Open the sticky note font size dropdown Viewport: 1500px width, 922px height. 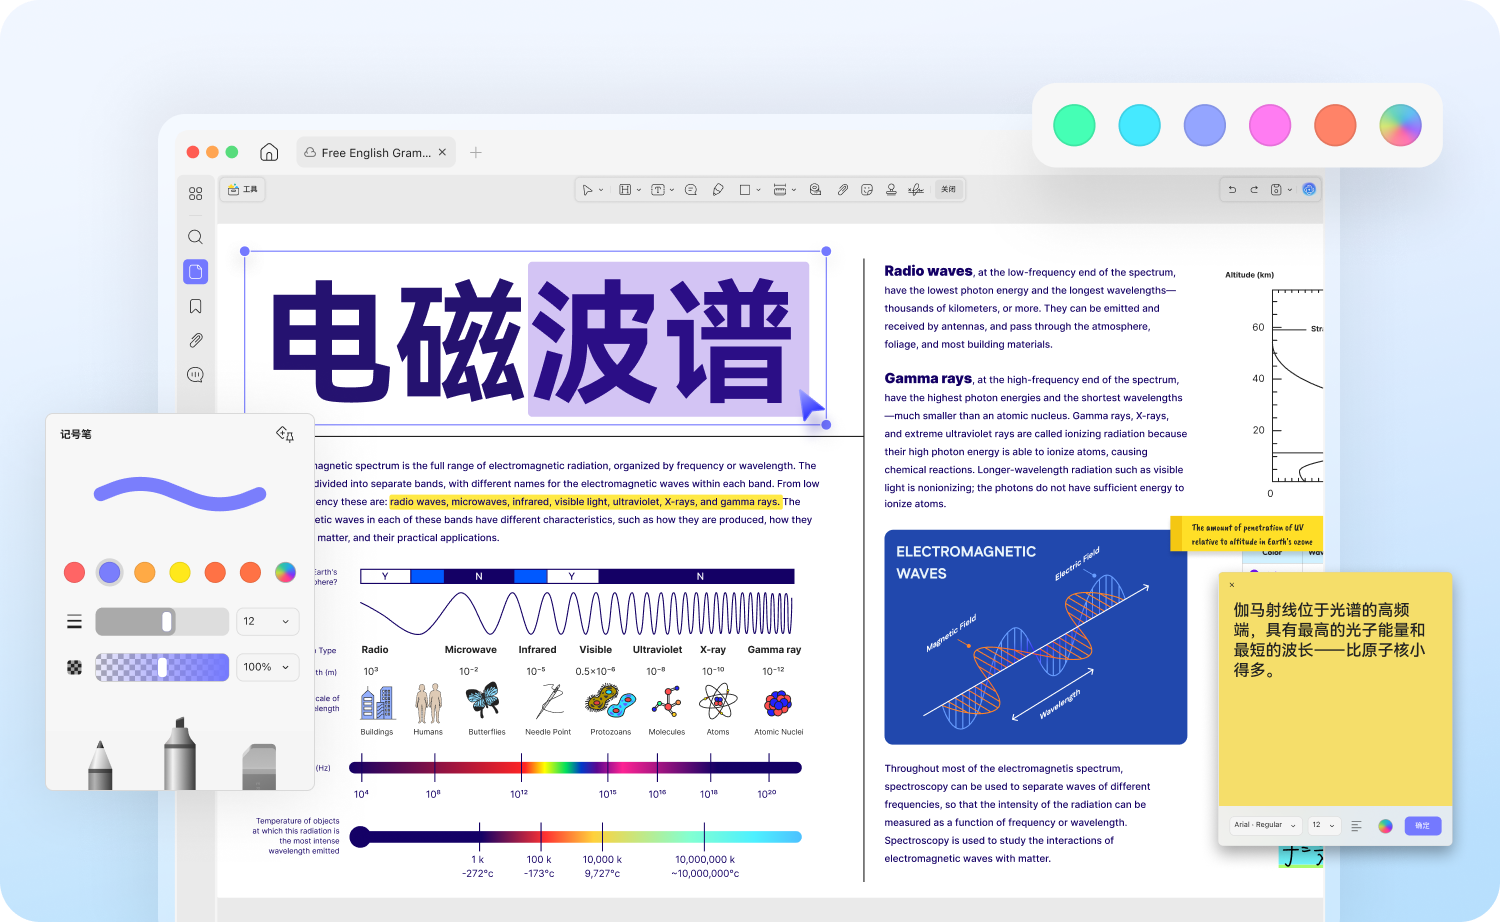pyautogui.click(x=1324, y=825)
